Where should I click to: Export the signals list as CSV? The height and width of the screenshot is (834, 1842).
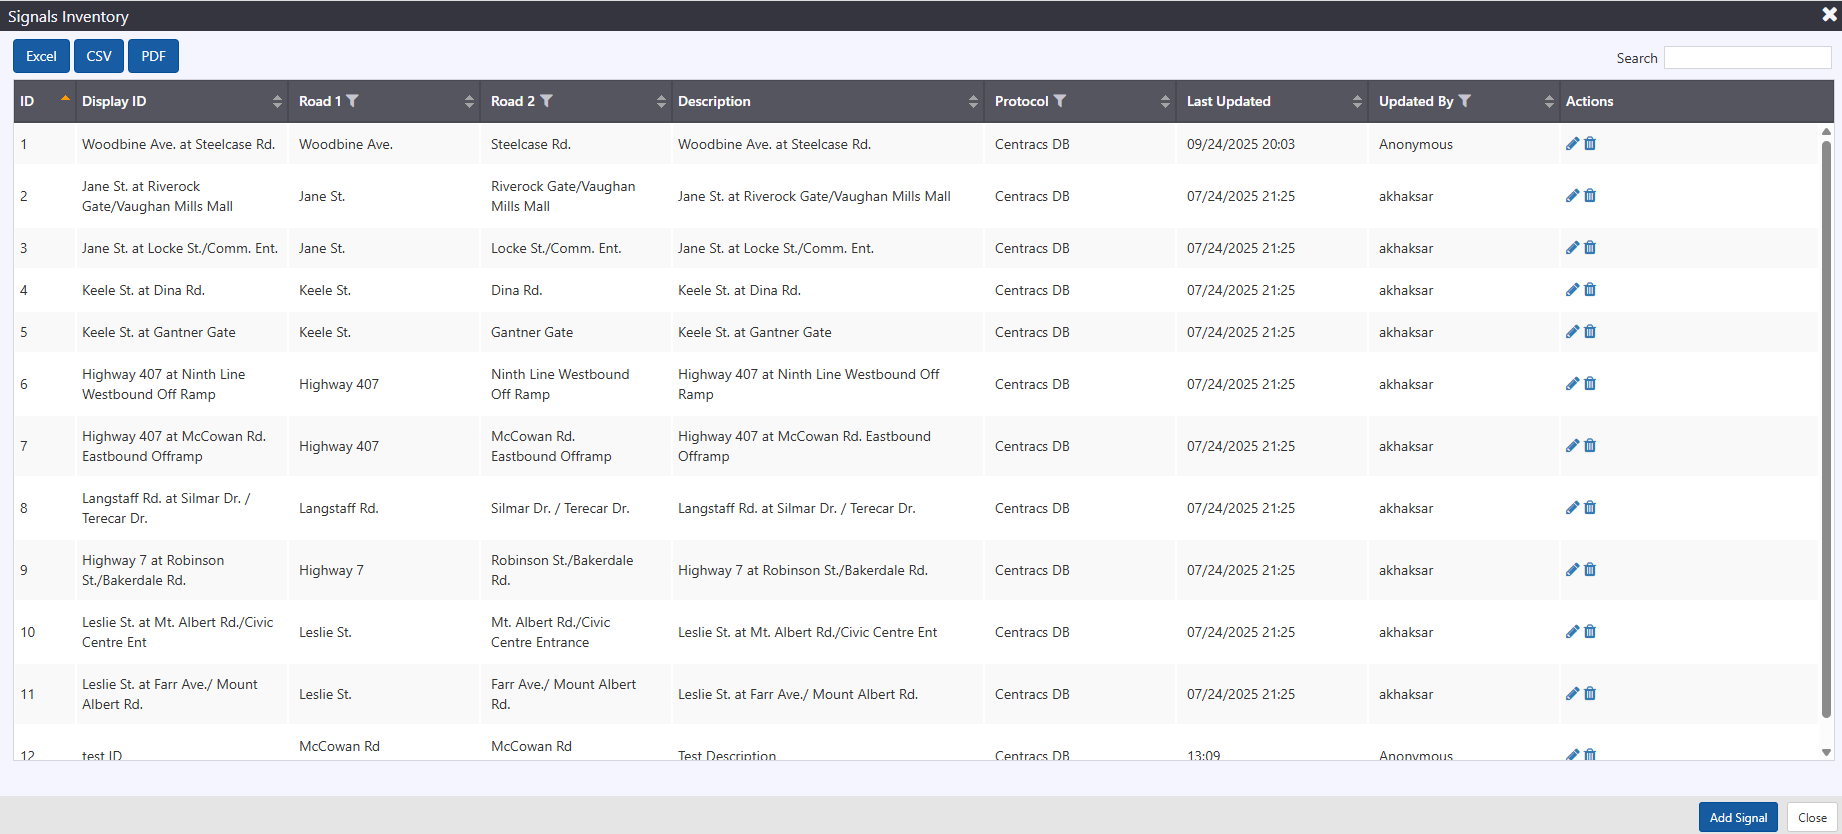(x=99, y=56)
